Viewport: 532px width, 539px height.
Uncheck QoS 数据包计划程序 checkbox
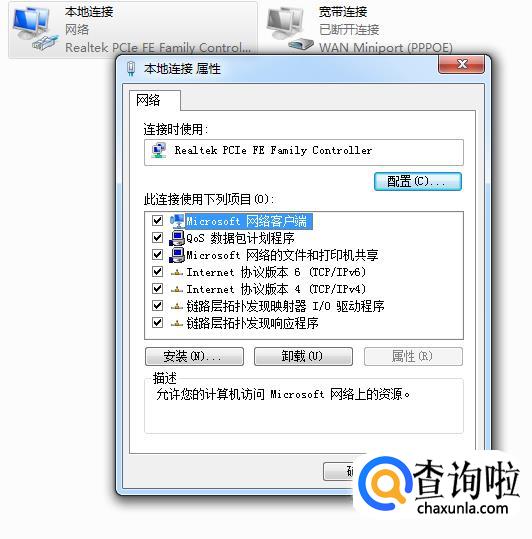click(x=157, y=238)
